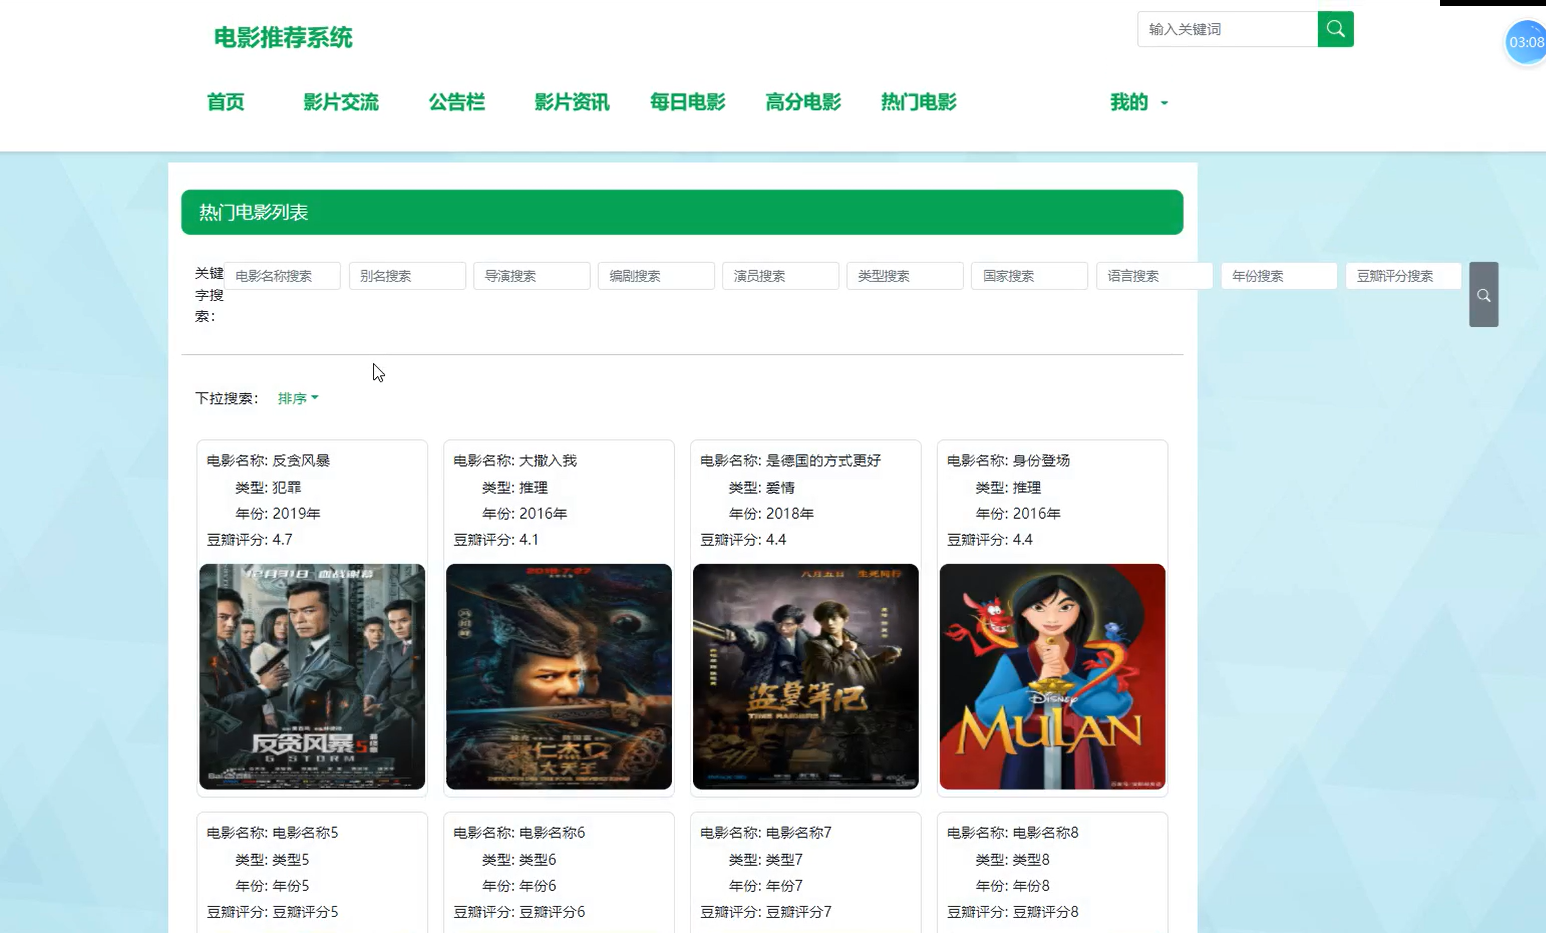Focus the 年份搜索 input field
Viewport: 1546px width, 933px height.
coord(1279,276)
